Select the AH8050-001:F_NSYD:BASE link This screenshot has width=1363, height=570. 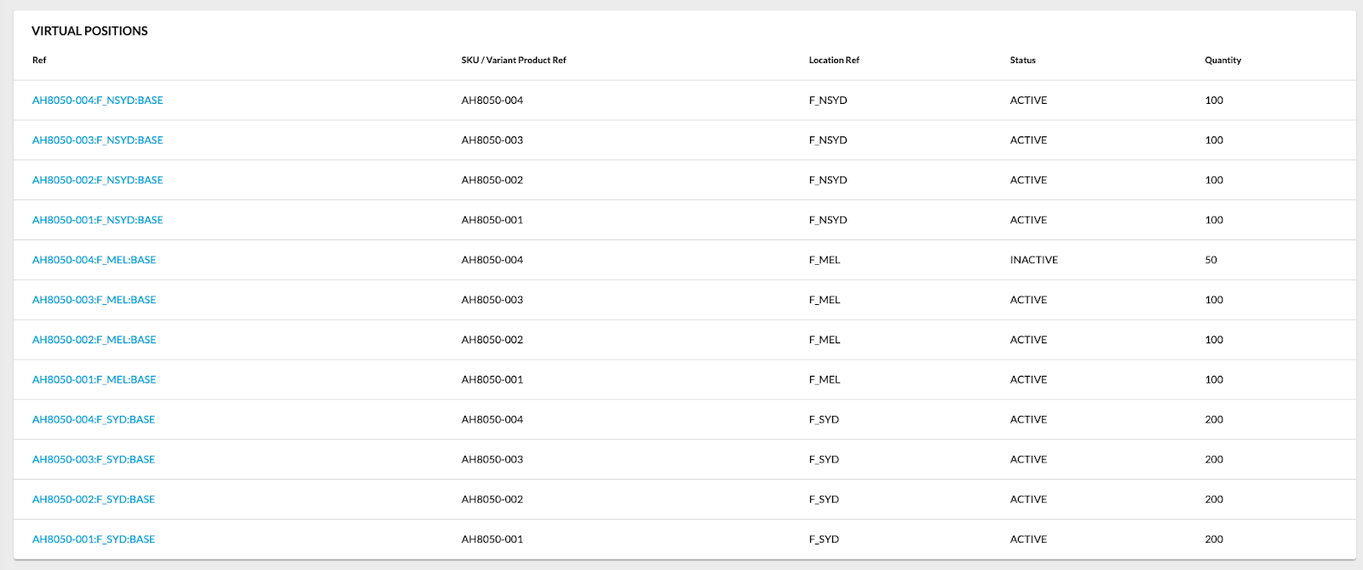[97, 220]
